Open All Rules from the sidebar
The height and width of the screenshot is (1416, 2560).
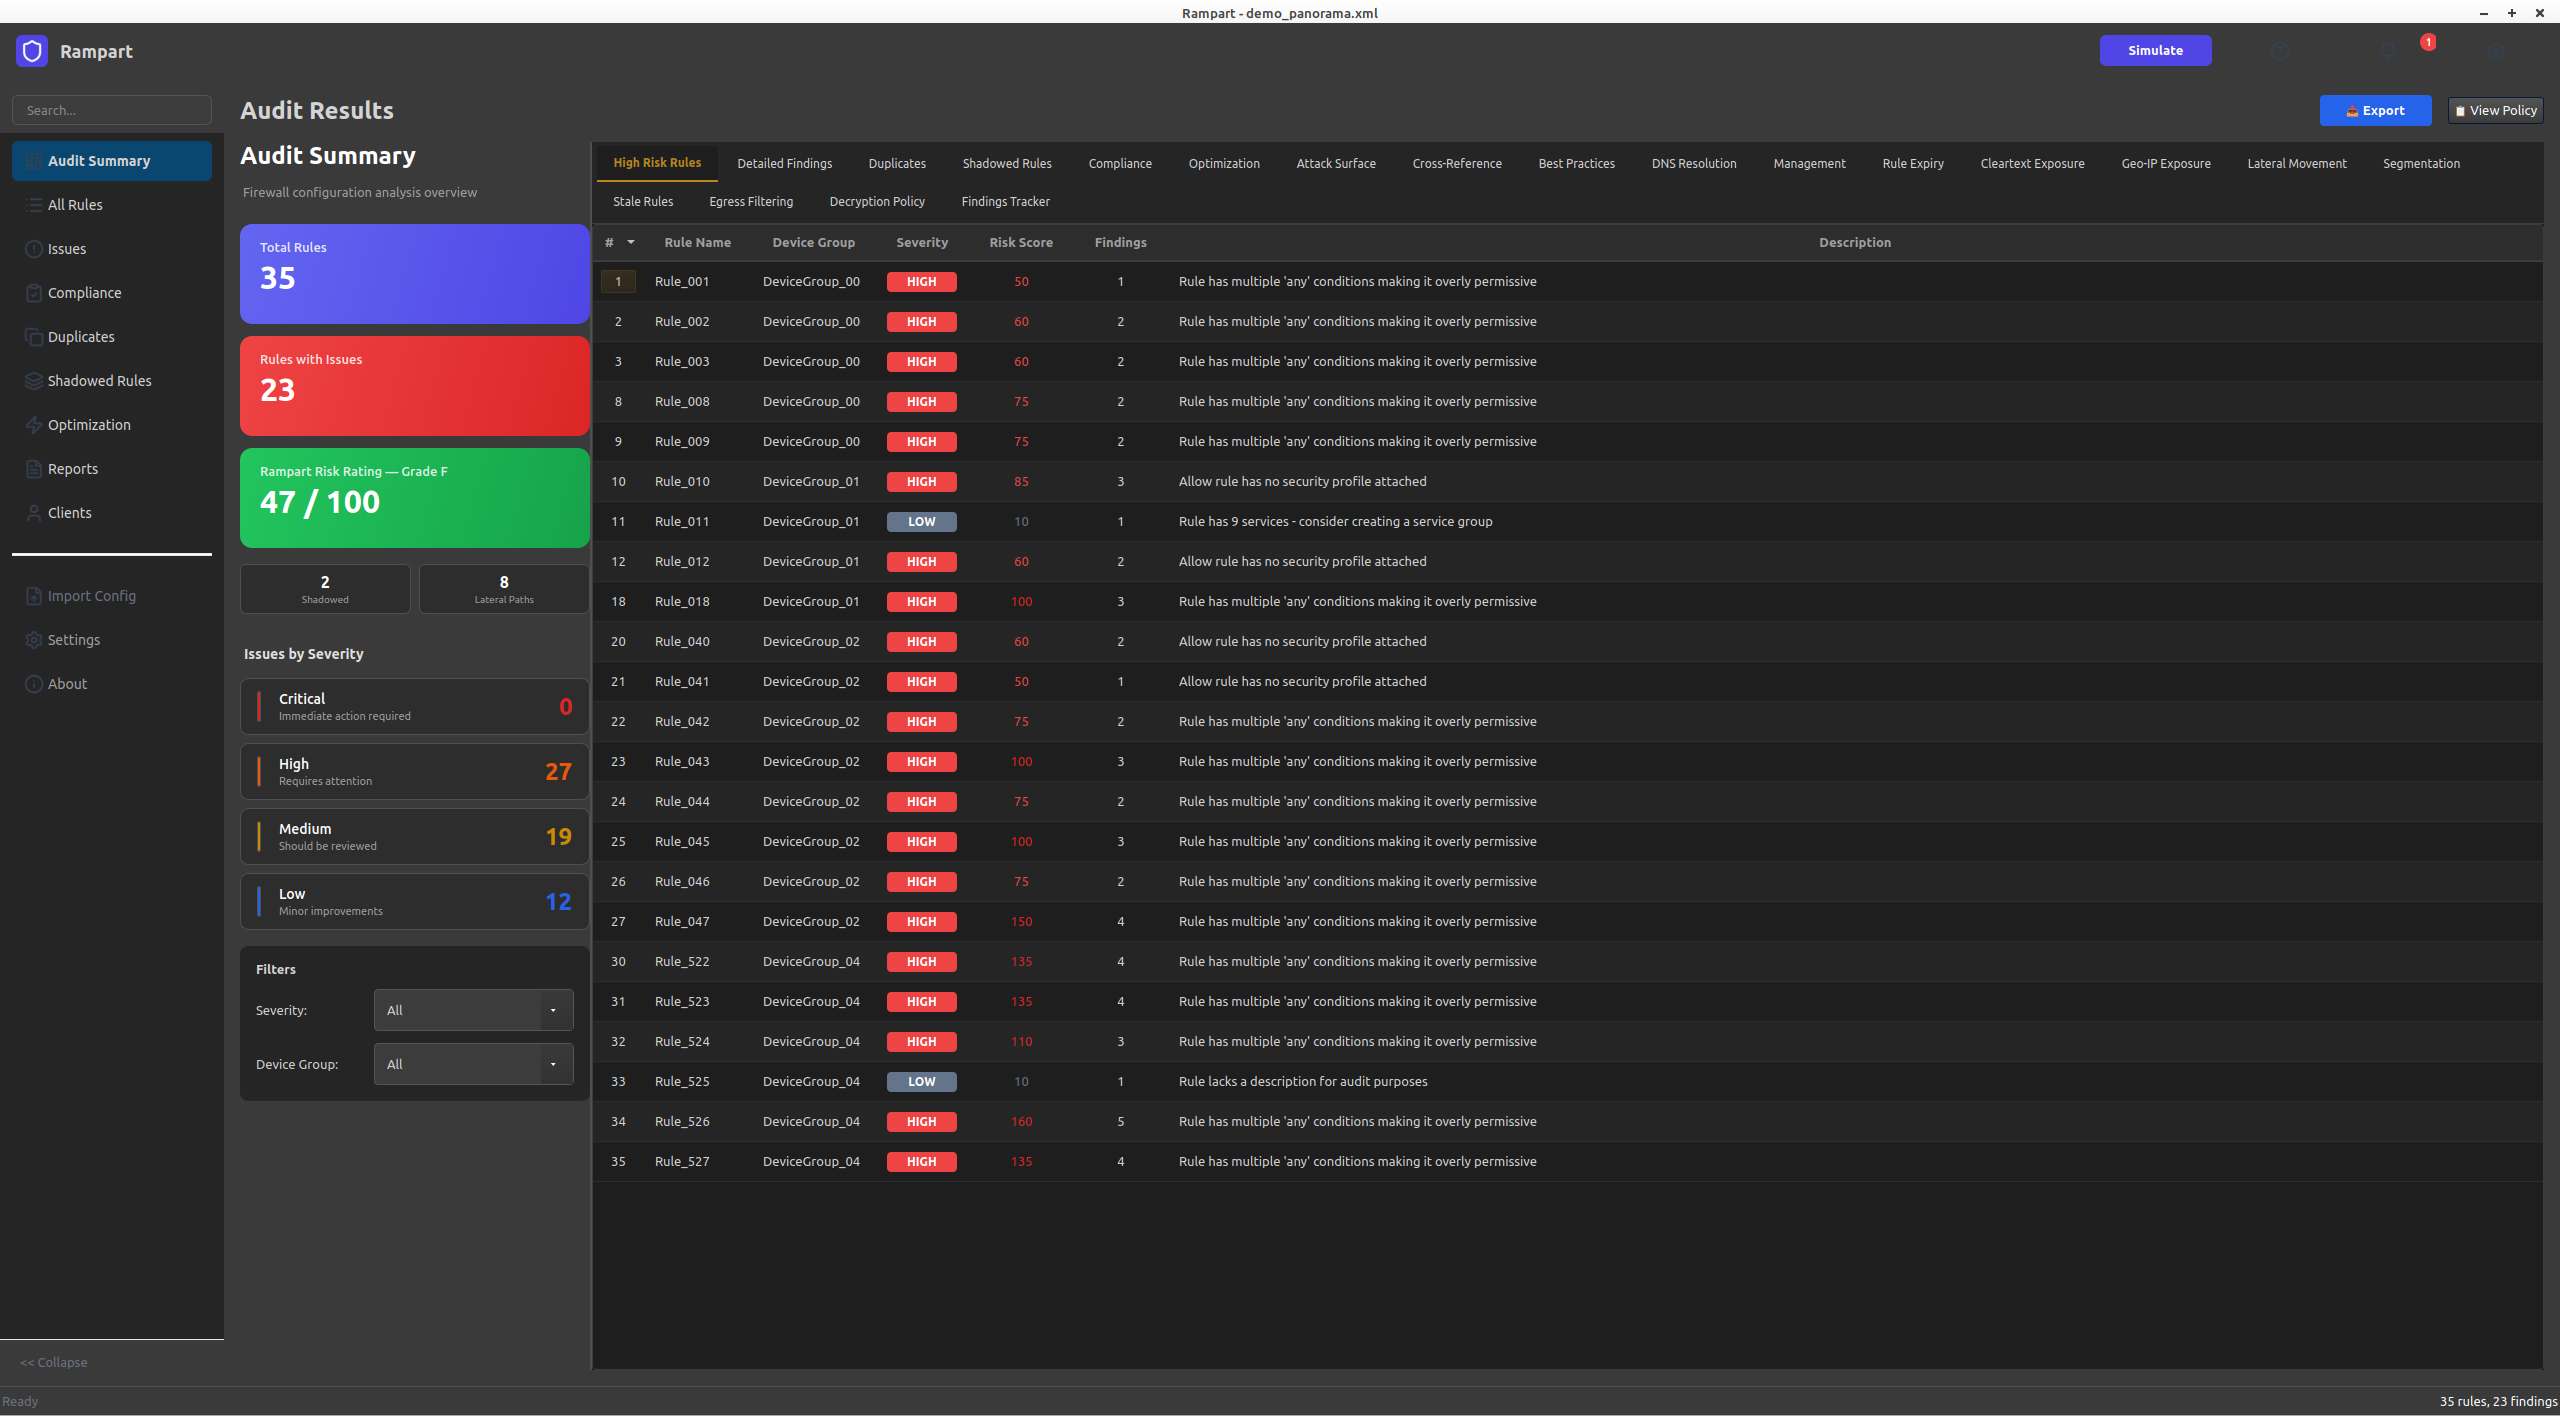(77, 204)
